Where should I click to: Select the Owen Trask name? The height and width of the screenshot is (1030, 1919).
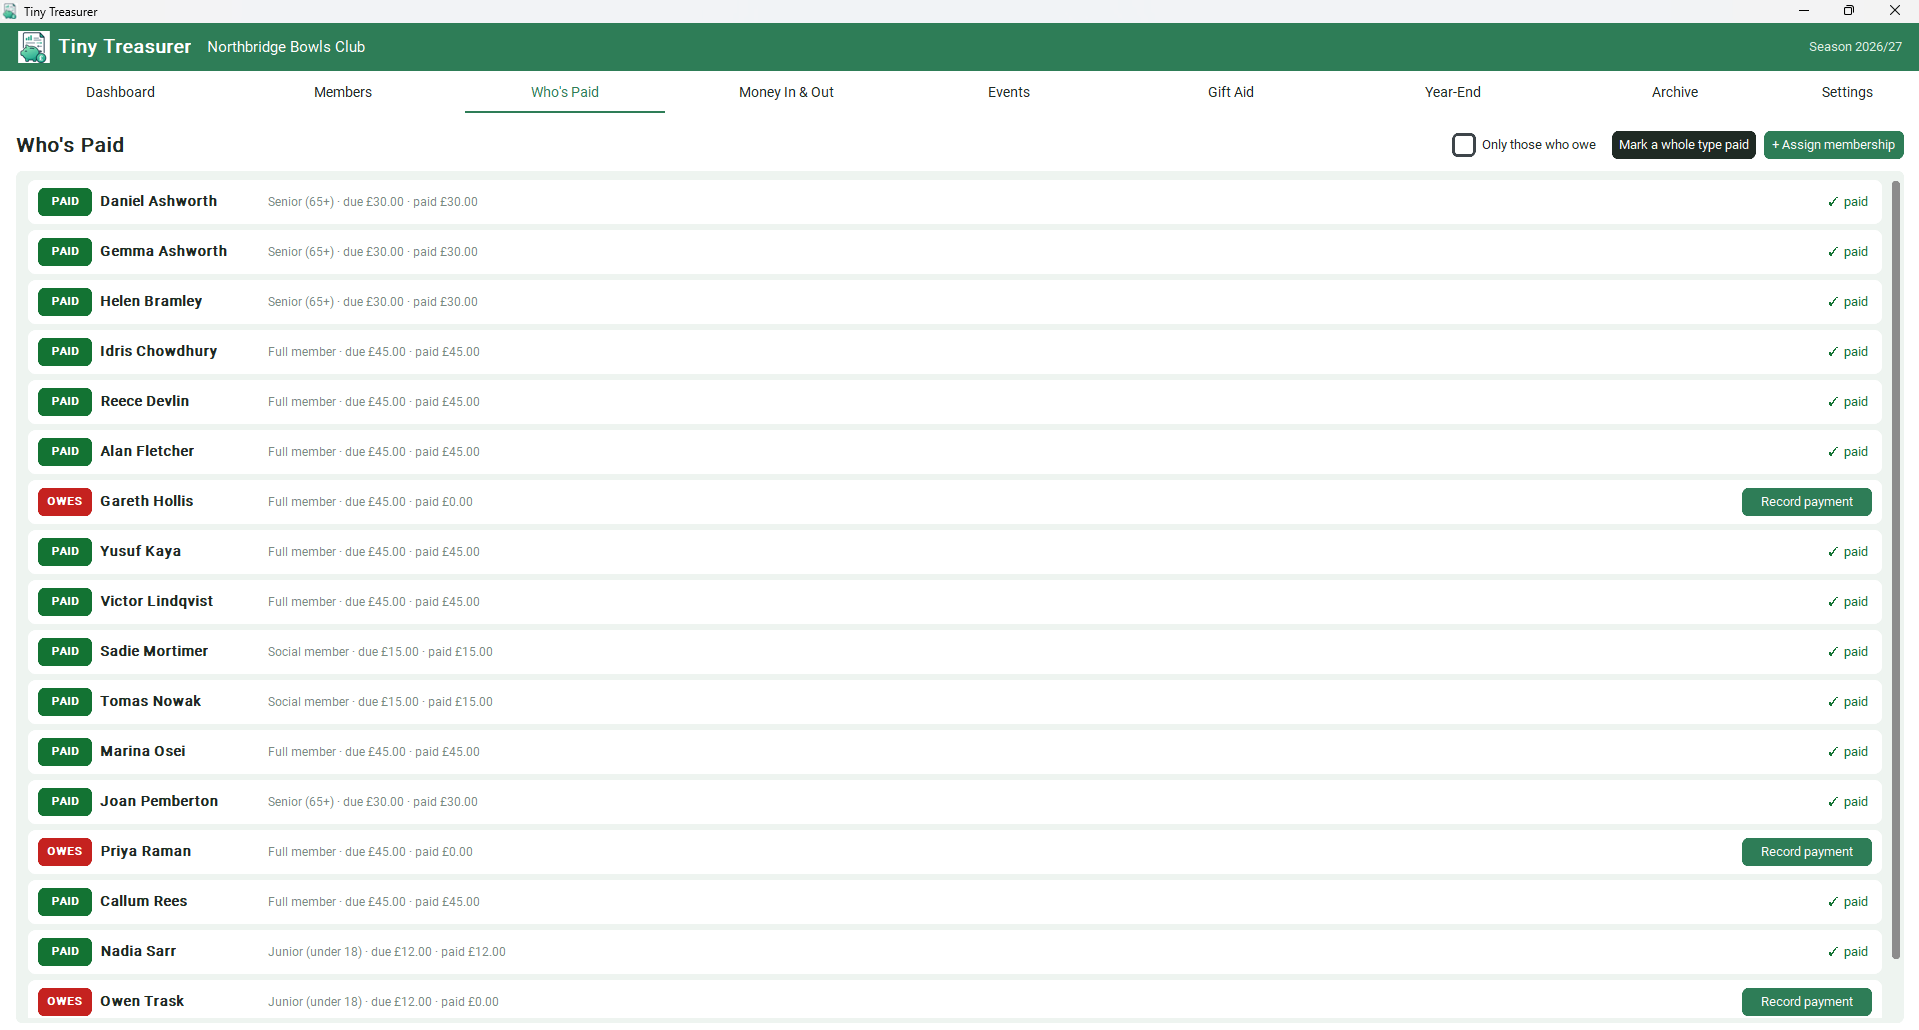pyautogui.click(x=142, y=1001)
